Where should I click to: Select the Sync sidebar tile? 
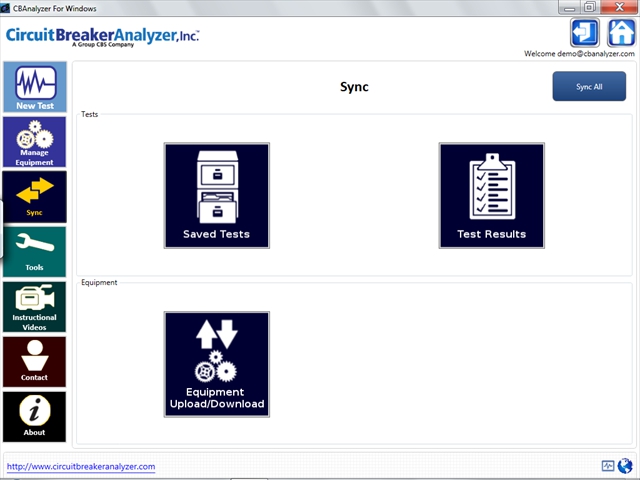coord(34,197)
